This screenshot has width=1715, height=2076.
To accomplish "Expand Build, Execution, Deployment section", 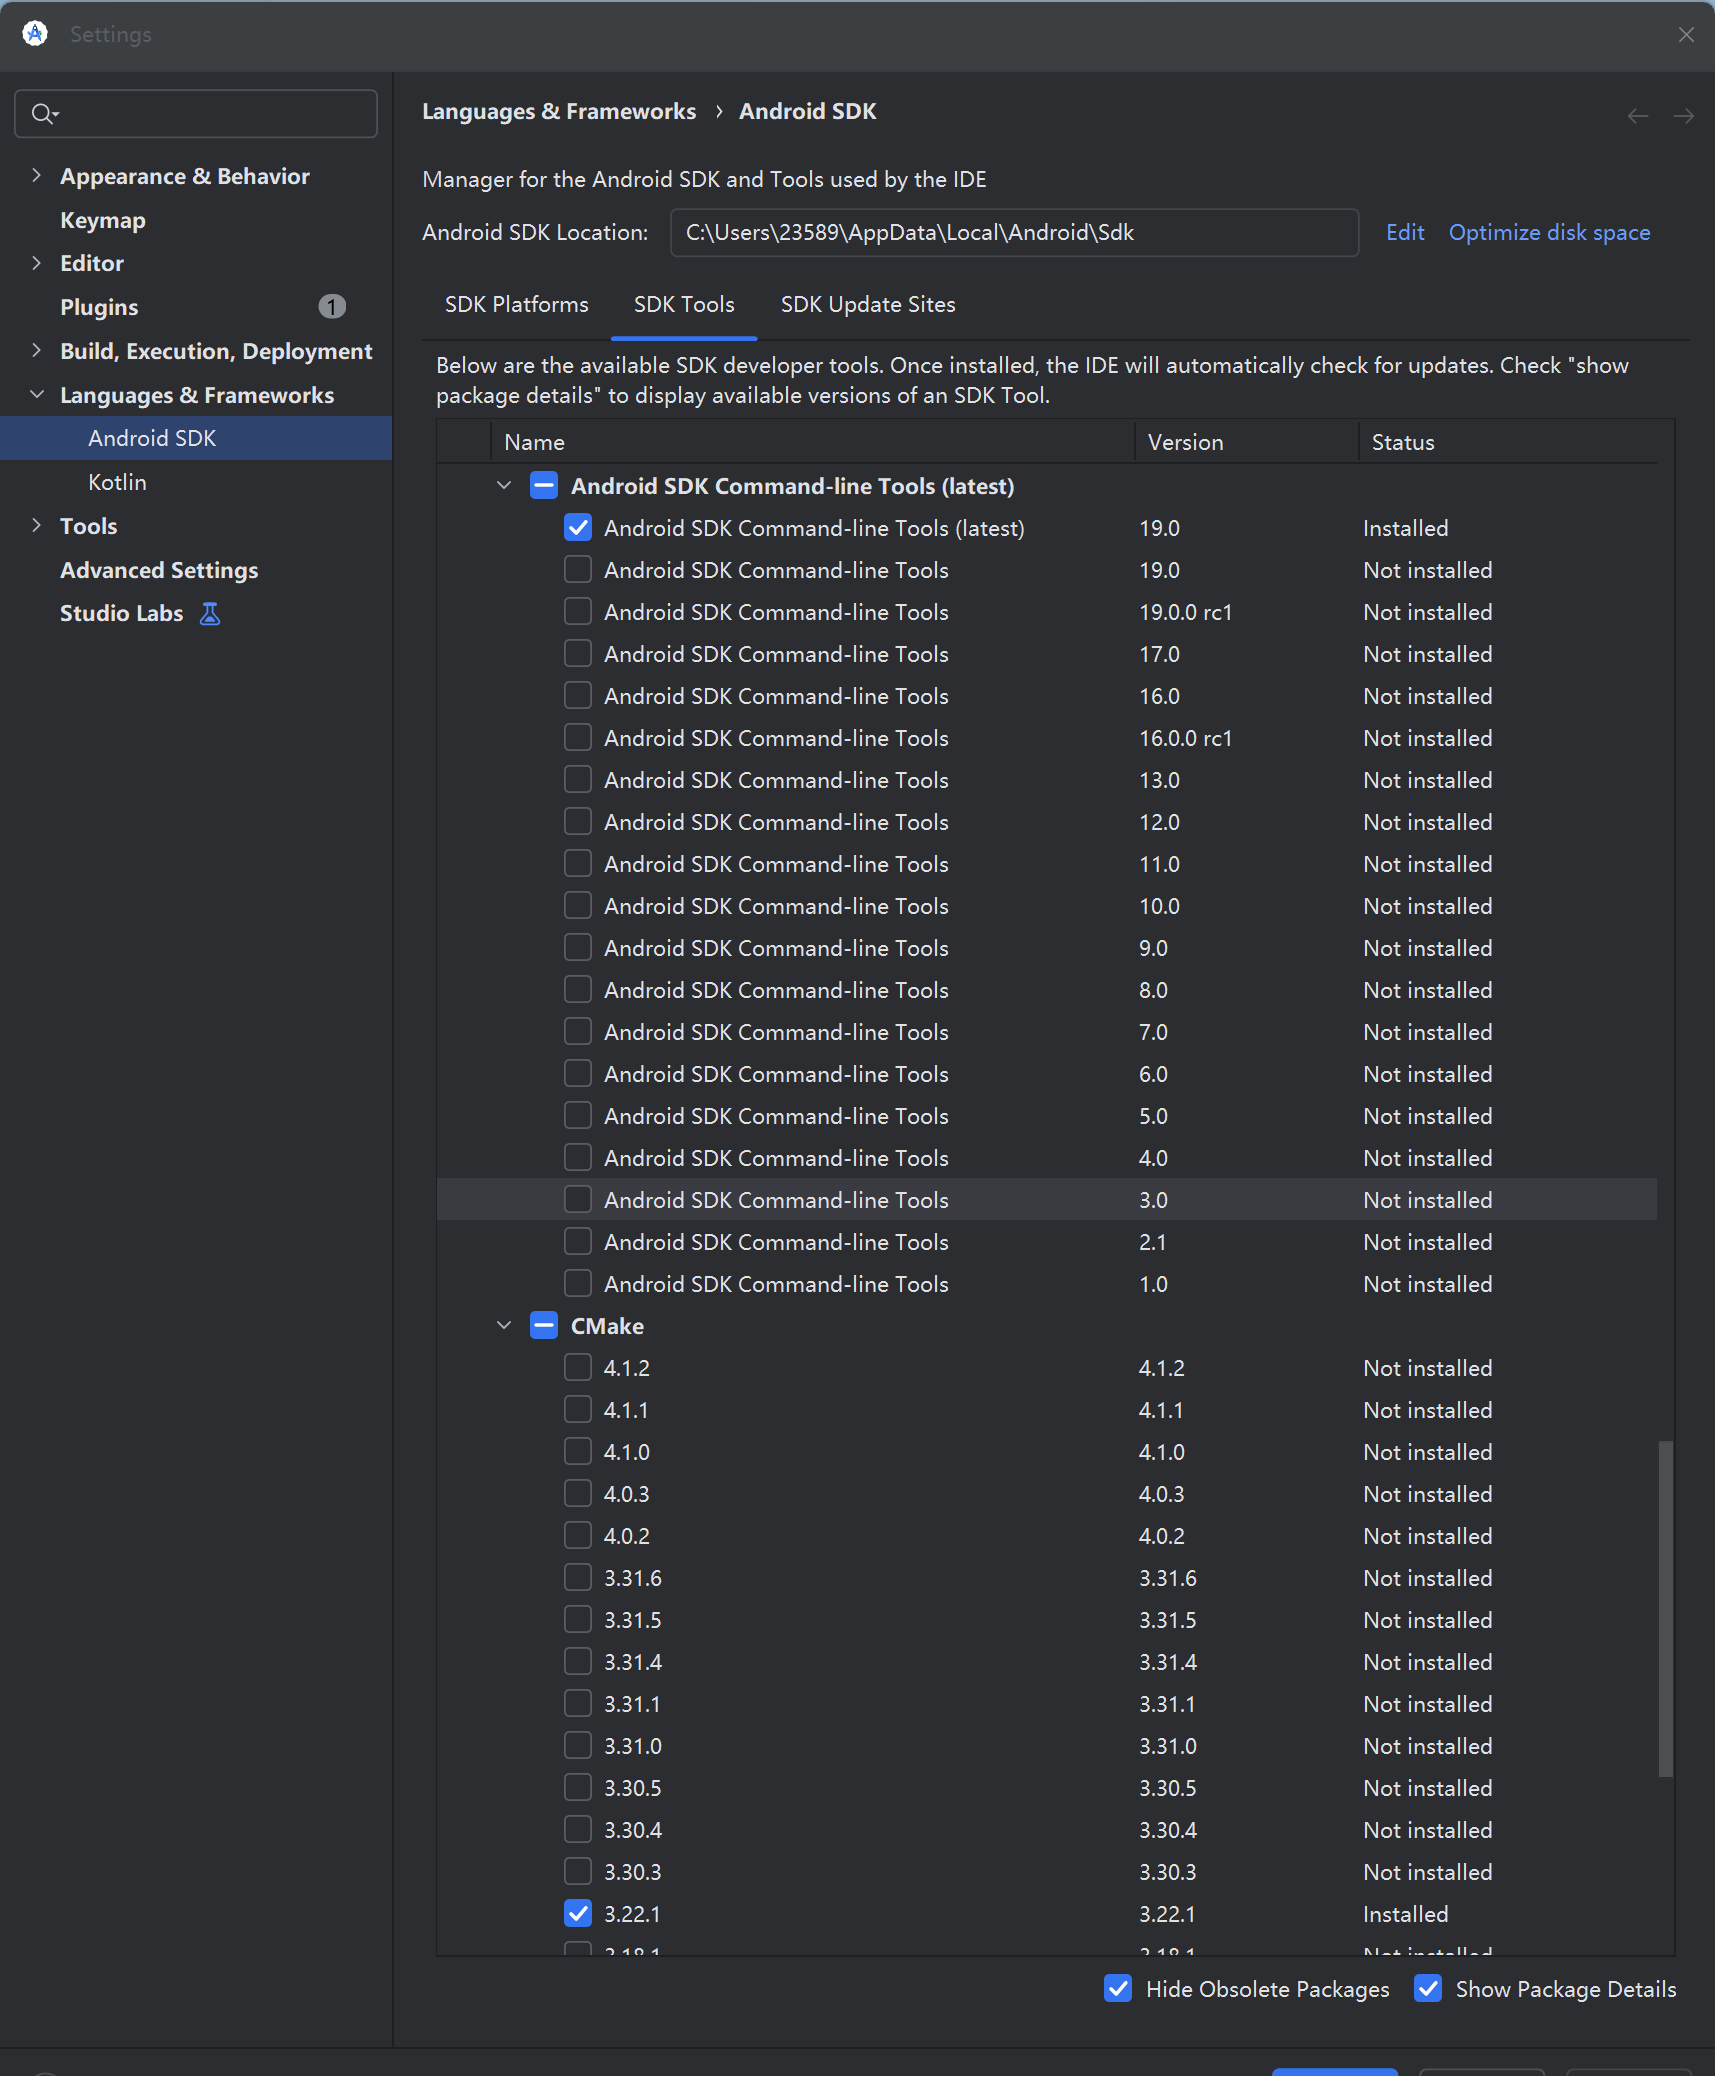I will 37,351.
